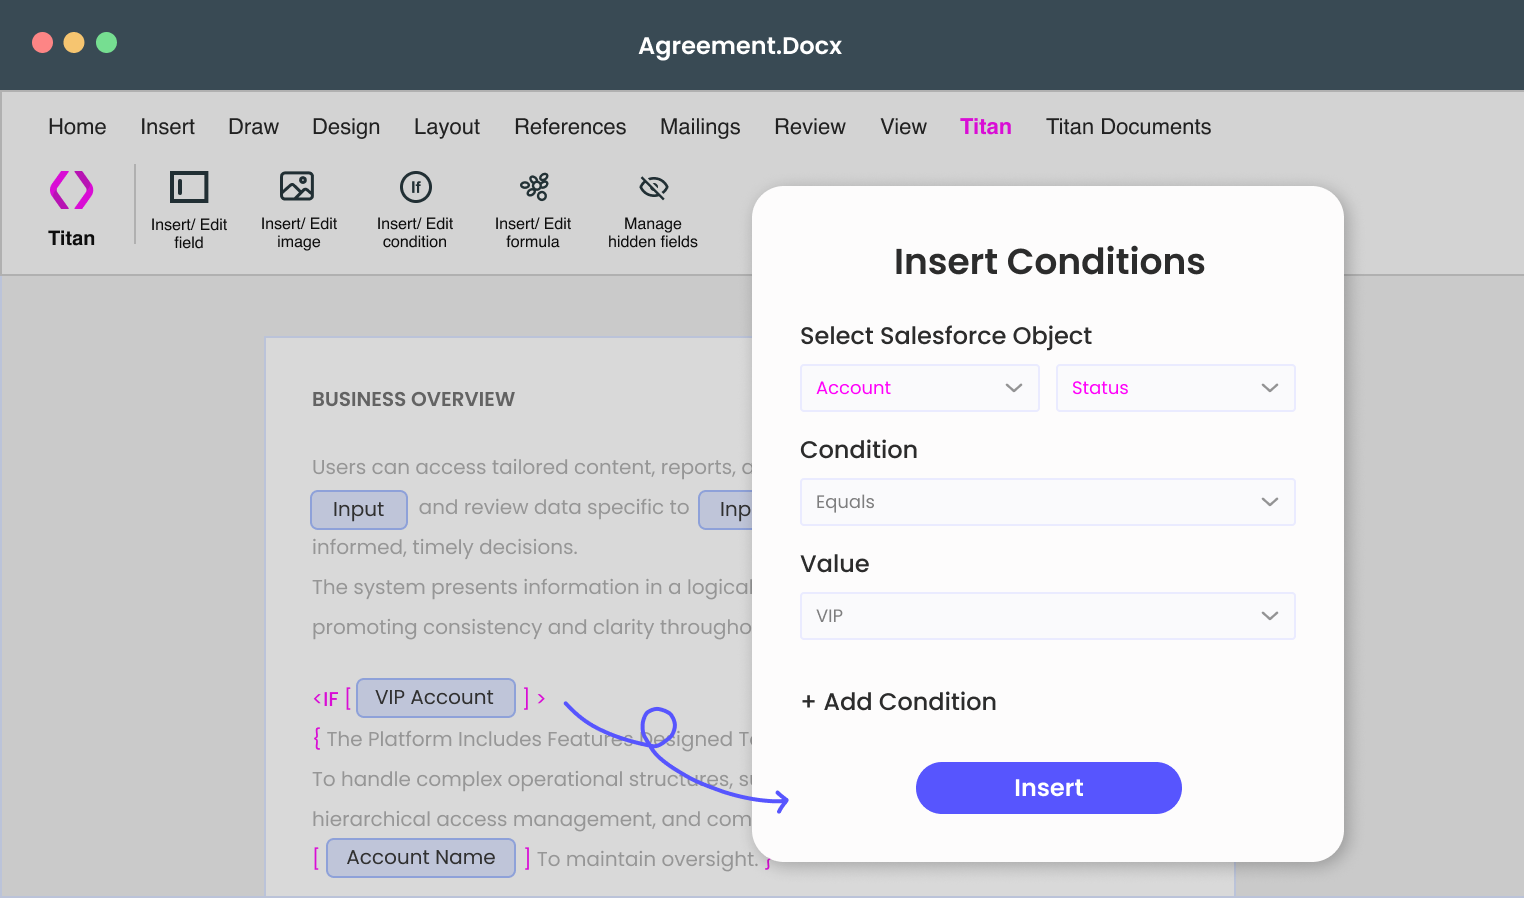Viewport: 1524px width, 898px height.
Task: Open the Mailings ribbon tab
Action: (x=700, y=127)
